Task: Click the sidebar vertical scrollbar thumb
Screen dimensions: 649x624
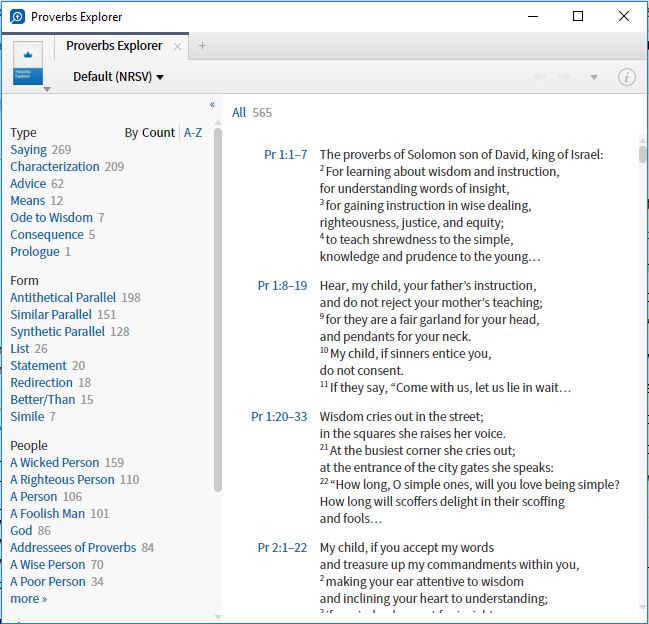Action: 218,310
